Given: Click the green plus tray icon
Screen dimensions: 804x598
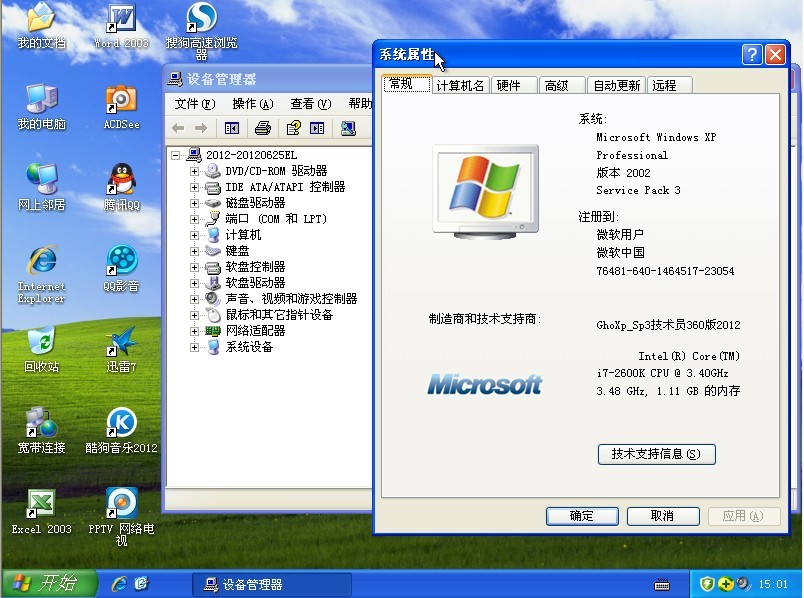Looking at the screenshot, I should (725, 584).
